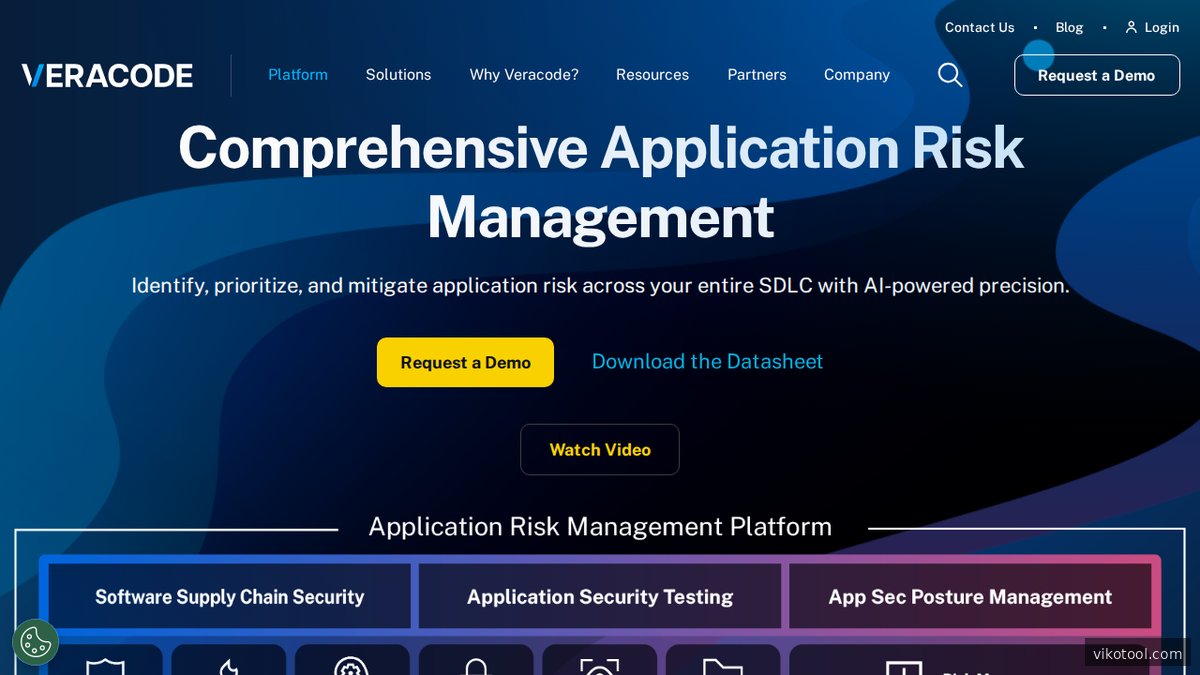Image resolution: width=1200 pixels, height=675 pixels.
Task: Click the Download the Datasheet link
Action: coord(707,362)
